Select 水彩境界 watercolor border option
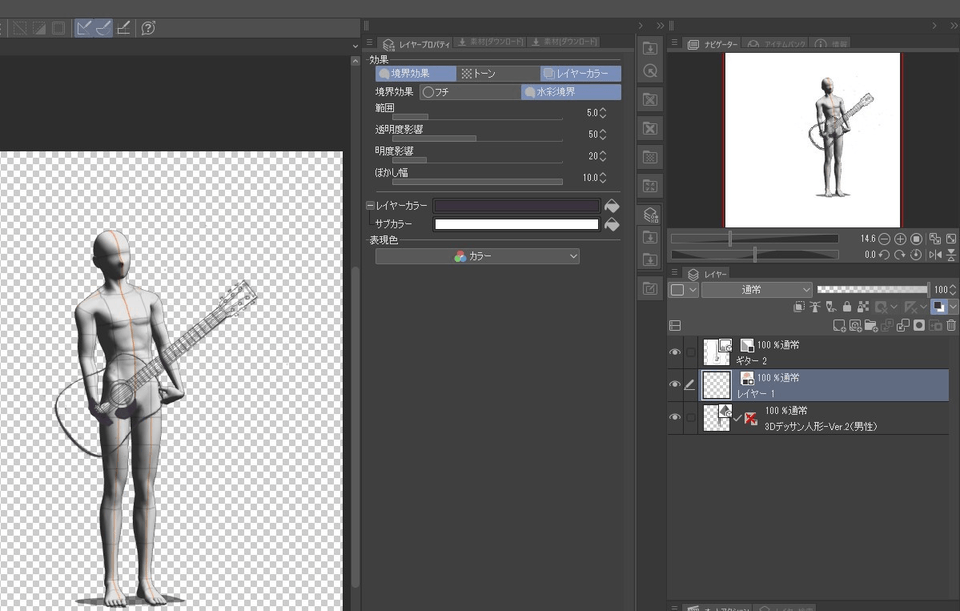This screenshot has width=960, height=611. pos(571,92)
